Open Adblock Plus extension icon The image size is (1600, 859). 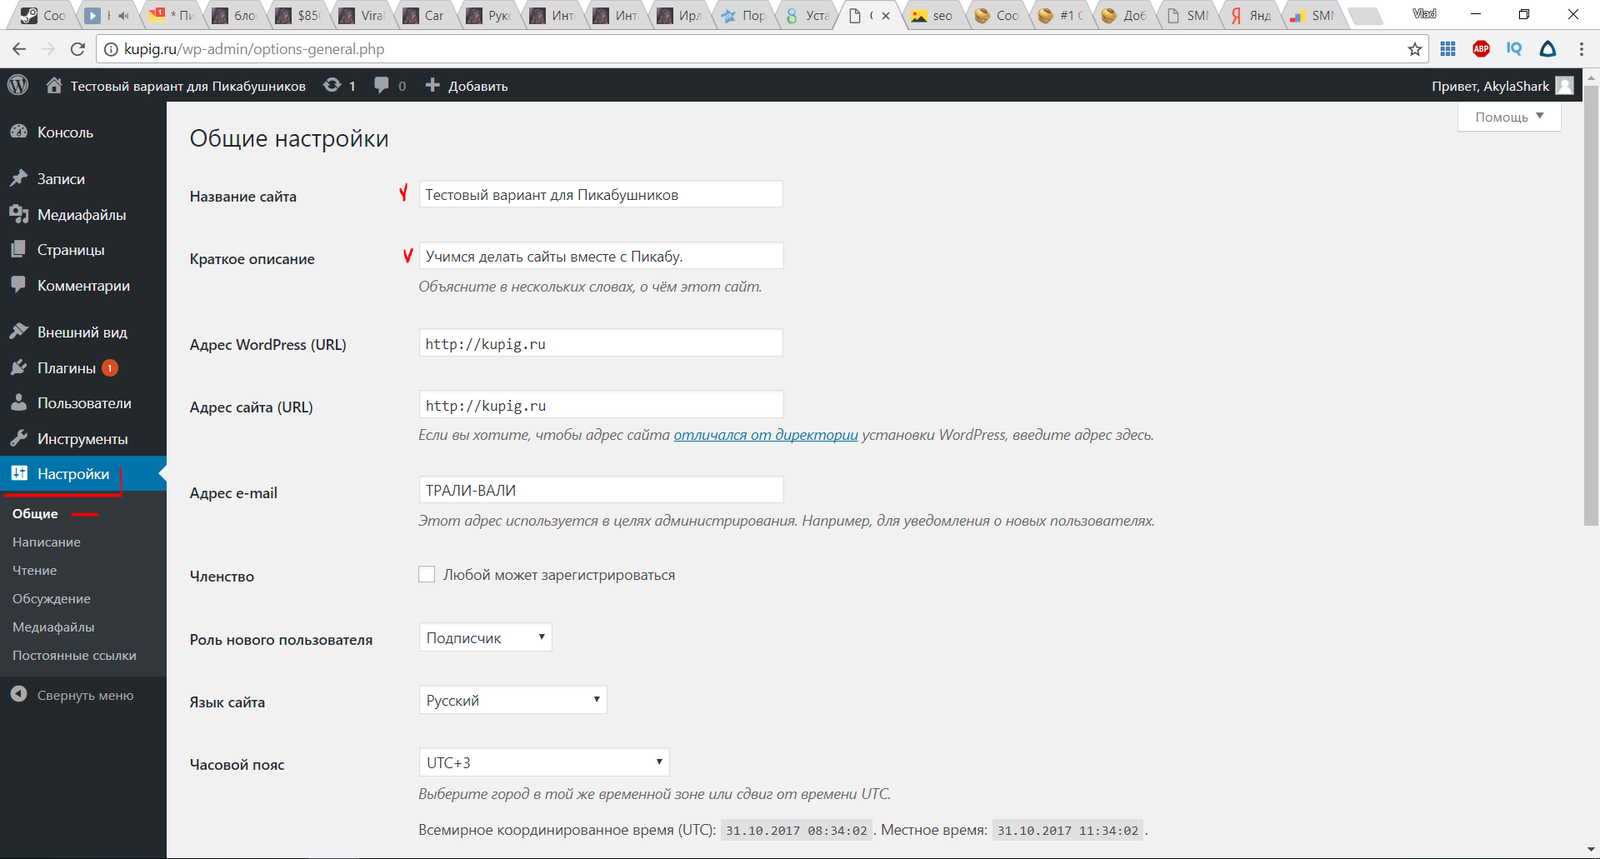click(1481, 49)
